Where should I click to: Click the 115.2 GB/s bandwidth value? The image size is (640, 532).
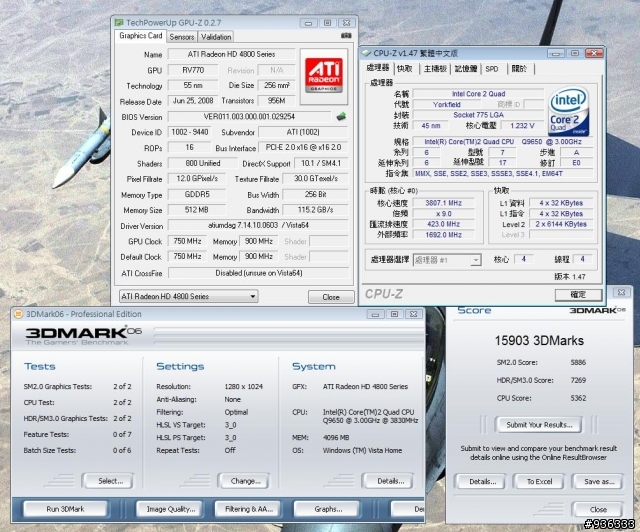click(315, 209)
